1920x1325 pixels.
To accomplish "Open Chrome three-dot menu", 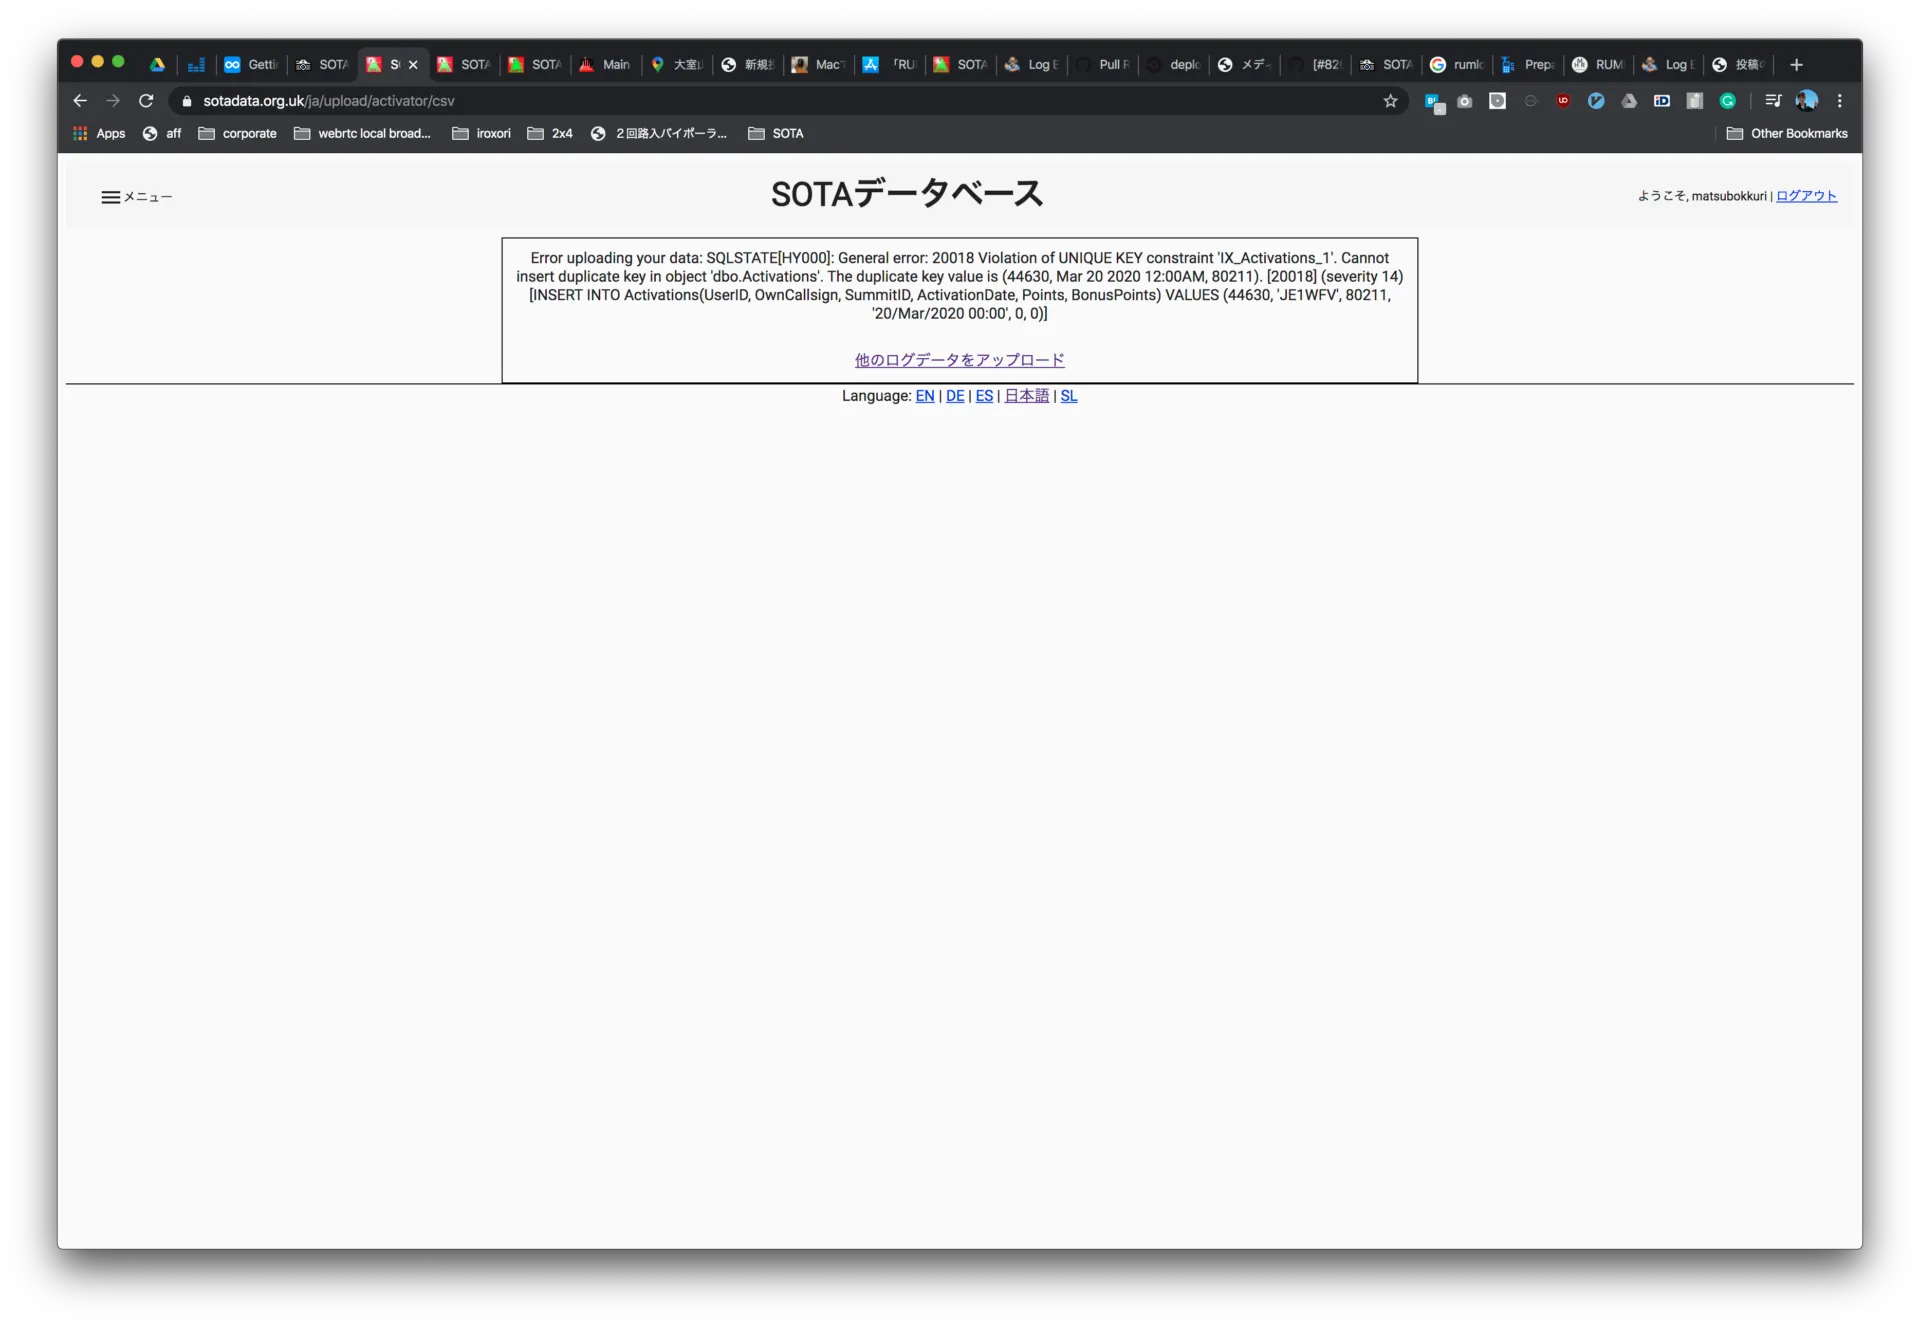I will (1839, 101).
